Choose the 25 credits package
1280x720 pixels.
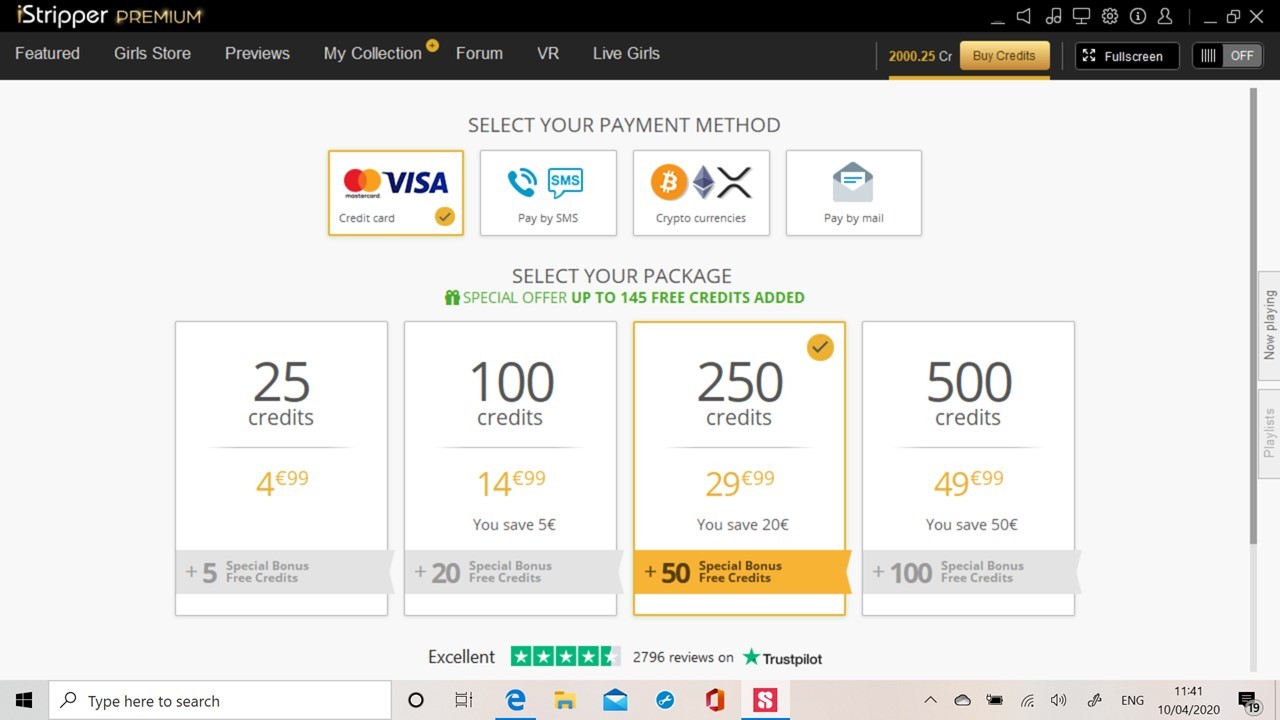click(281, 468)
